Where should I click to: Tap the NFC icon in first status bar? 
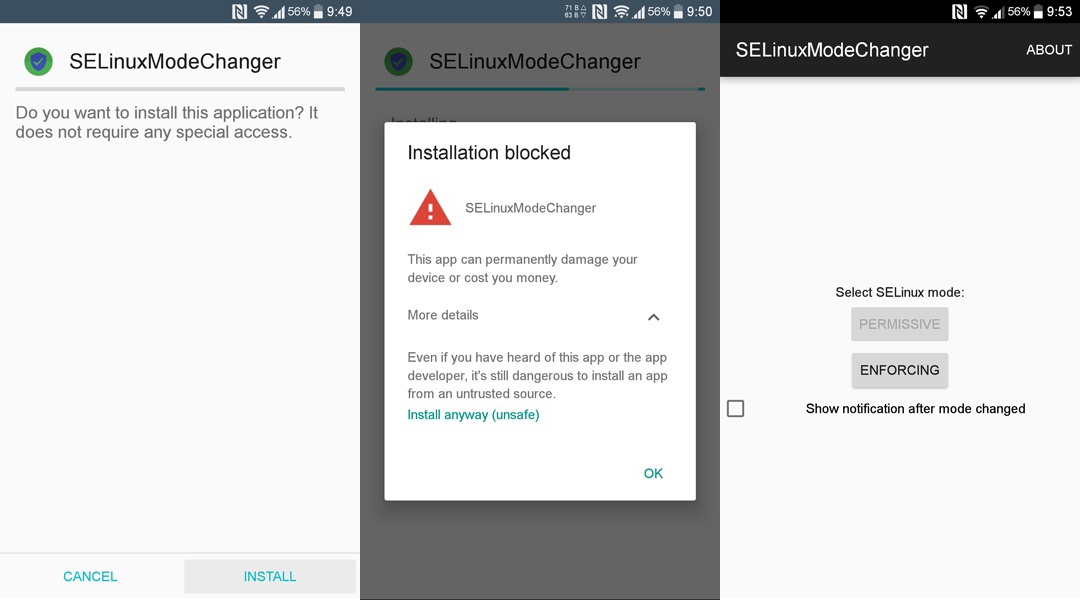(x=239, y=11)
